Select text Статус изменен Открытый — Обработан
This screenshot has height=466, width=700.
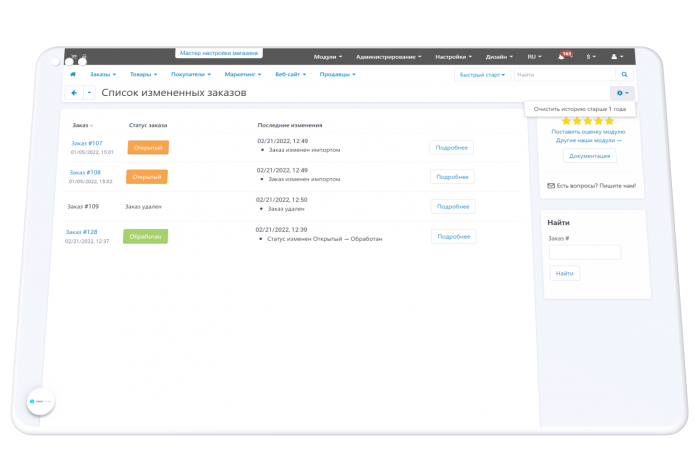325,239
